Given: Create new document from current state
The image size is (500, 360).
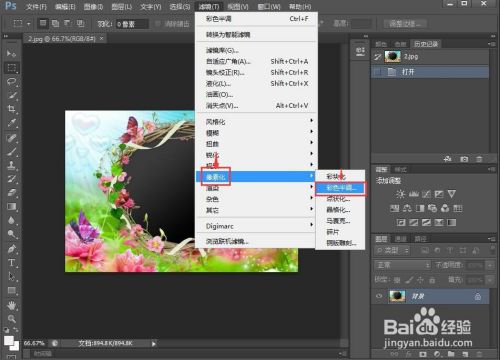Looking at the screenshot, I should [448, 159].
